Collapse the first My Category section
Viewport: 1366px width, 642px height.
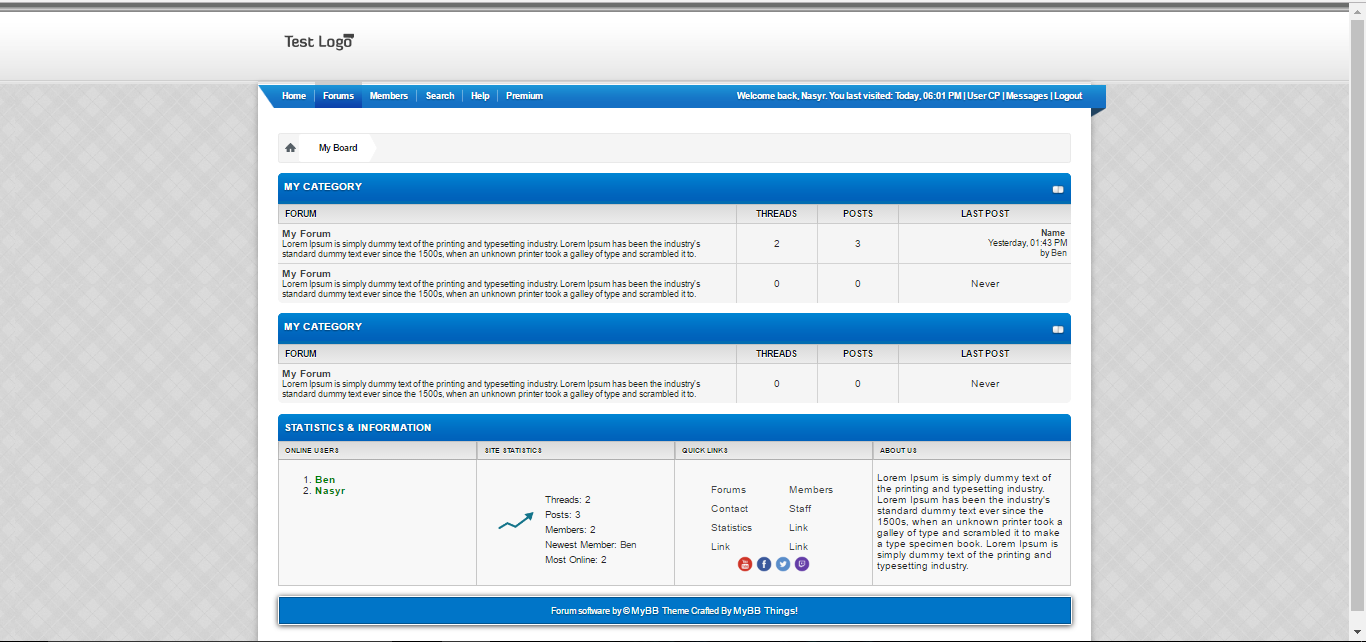click(1057, 189)
